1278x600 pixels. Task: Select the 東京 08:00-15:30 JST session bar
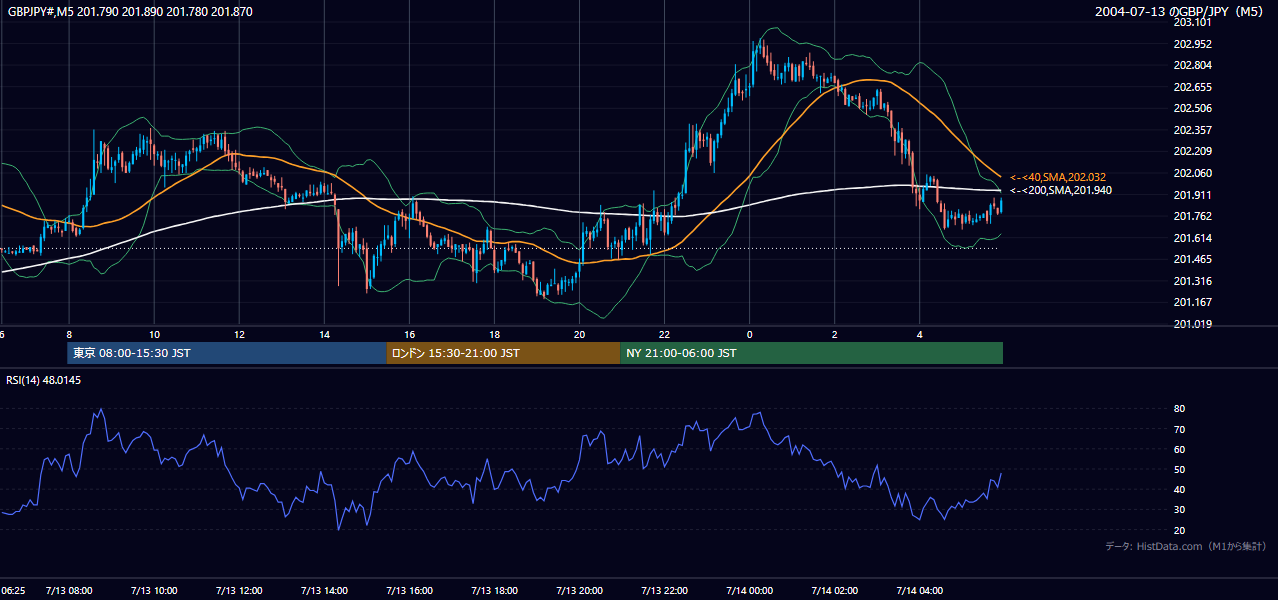226,353
